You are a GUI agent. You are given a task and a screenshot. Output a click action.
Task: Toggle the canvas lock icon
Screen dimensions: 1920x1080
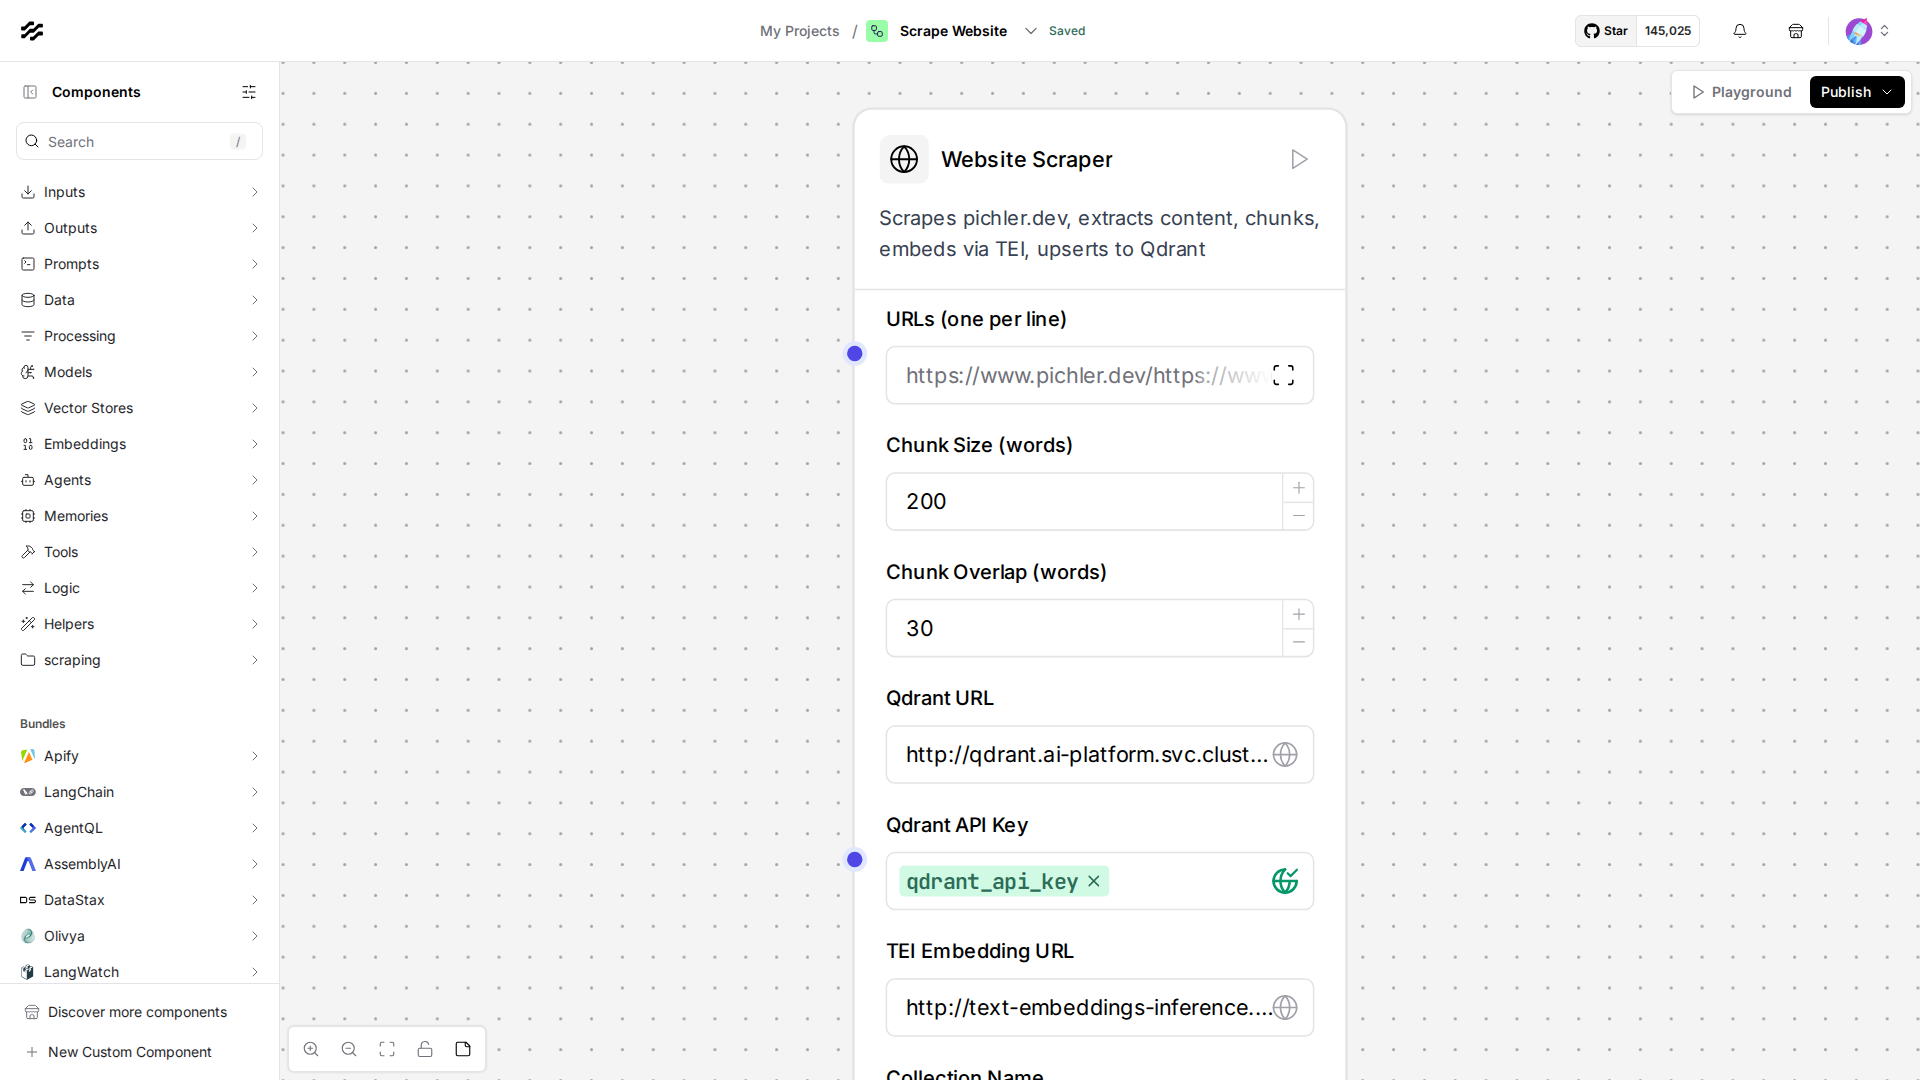[425, 1049]
